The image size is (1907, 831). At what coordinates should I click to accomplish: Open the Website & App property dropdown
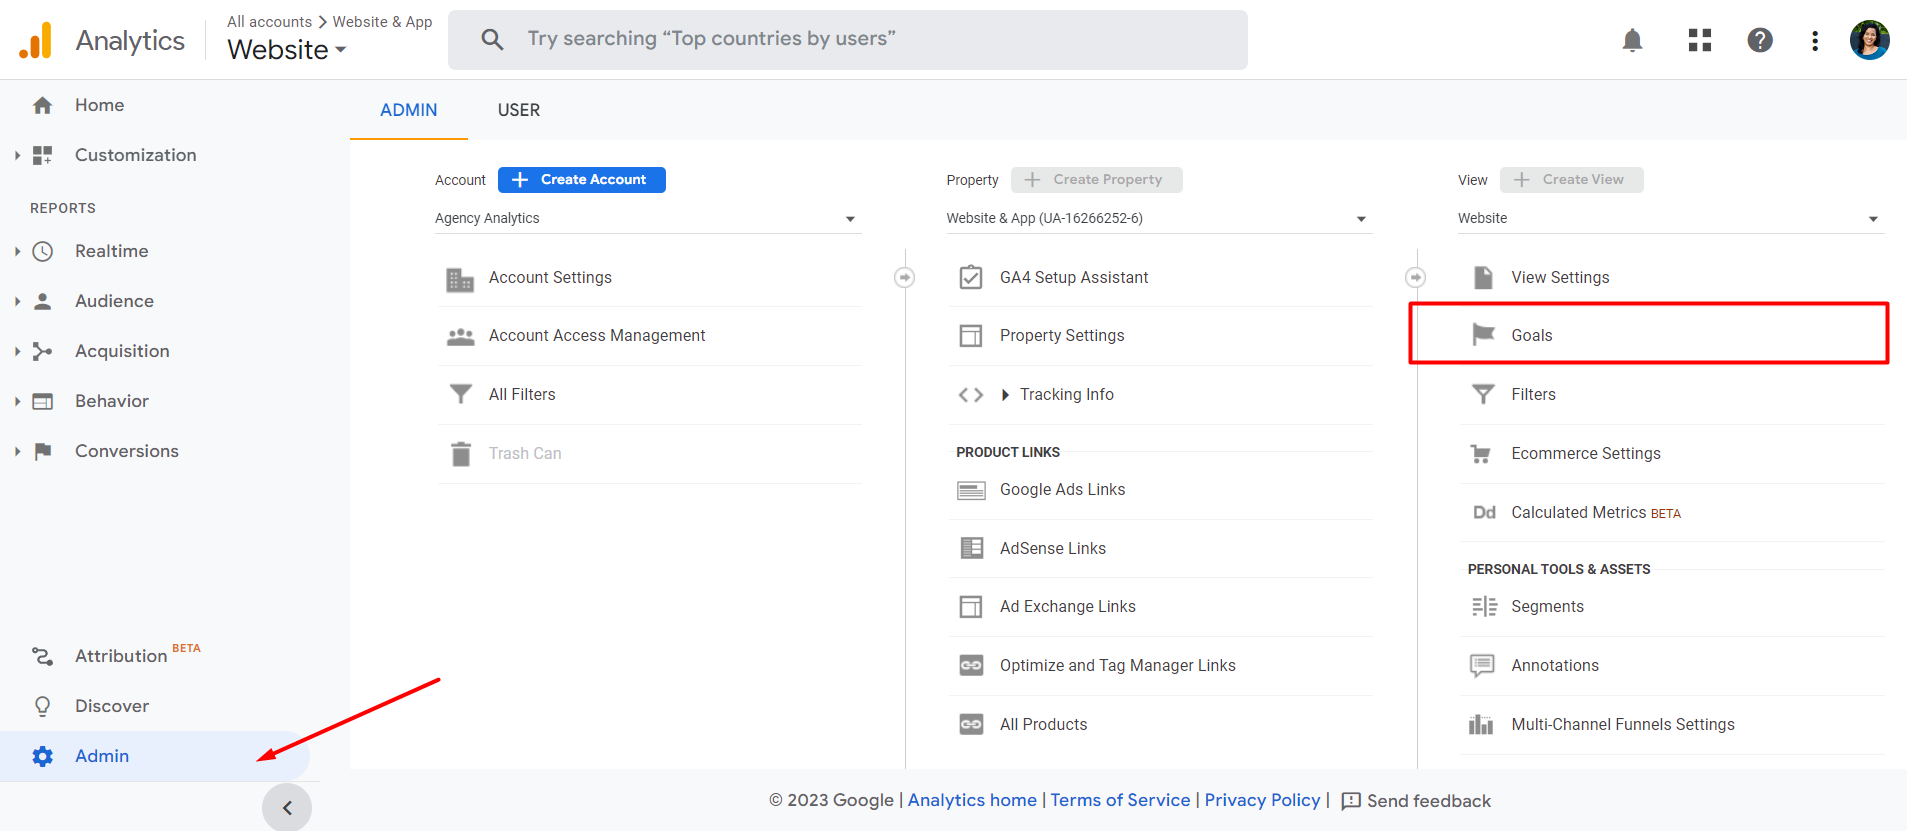click(1158, 218)
